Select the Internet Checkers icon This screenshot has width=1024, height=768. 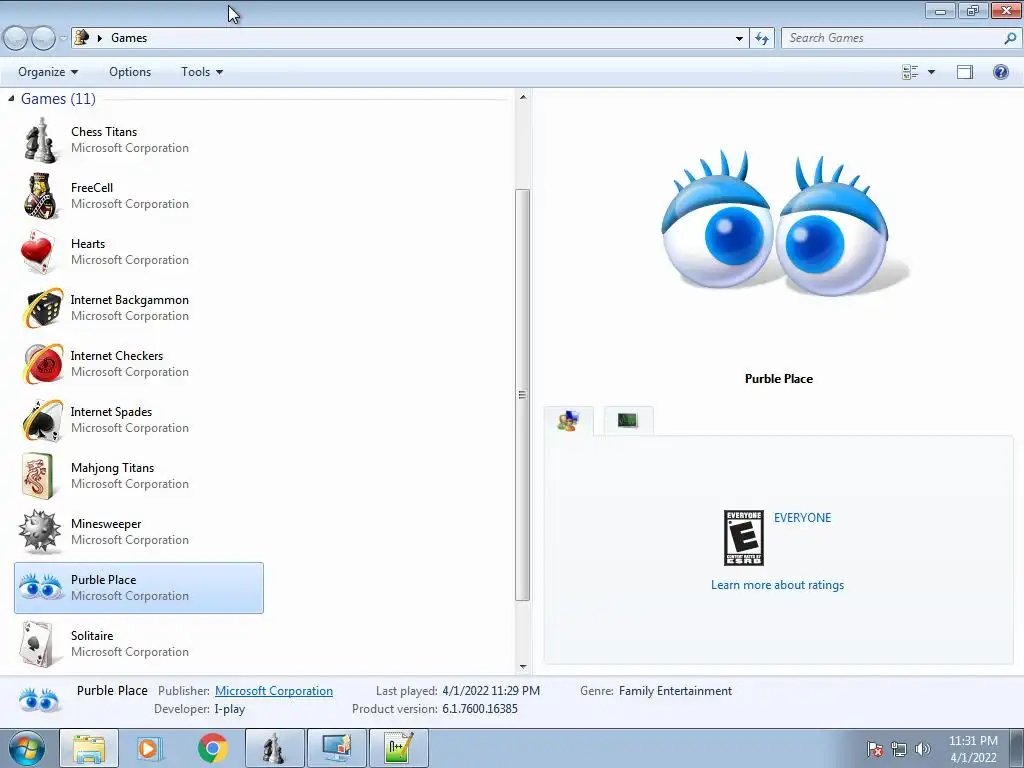(42, 364)
